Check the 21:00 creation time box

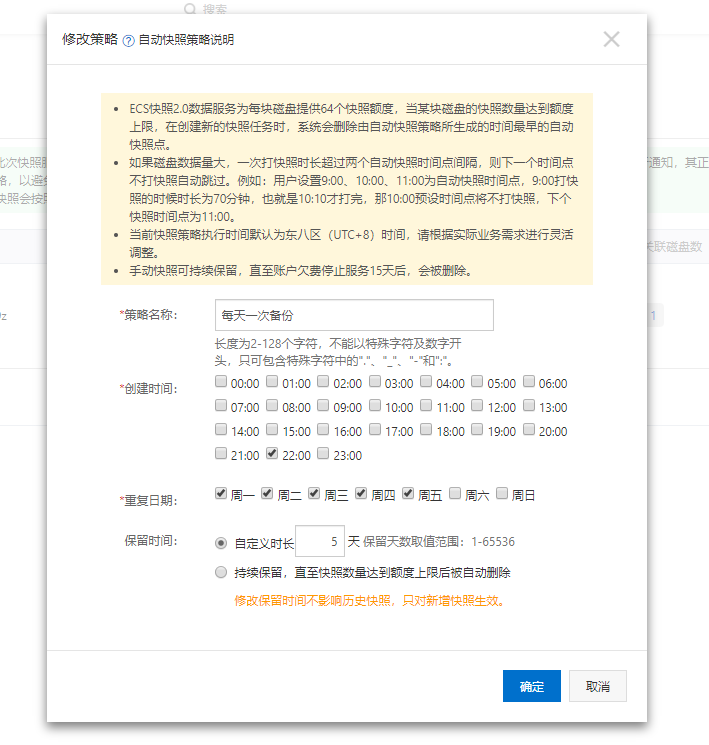[x=221, y=453]
